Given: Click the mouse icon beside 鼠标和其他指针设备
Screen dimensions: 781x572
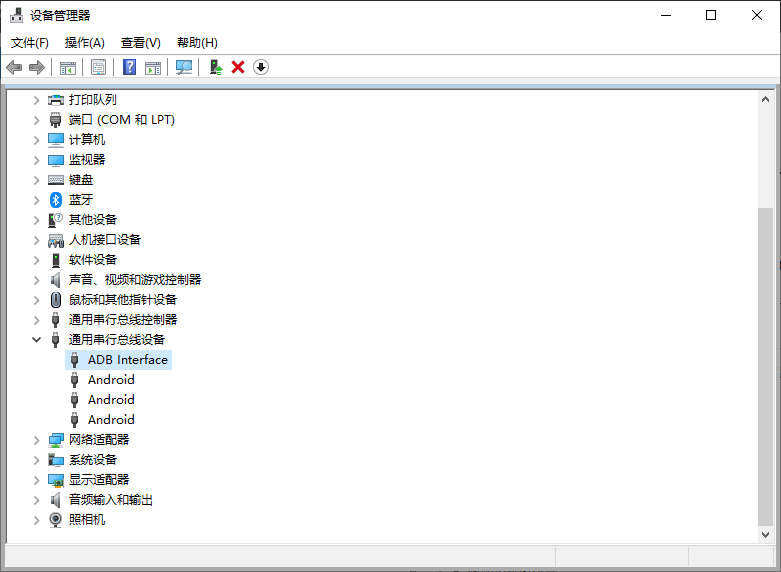Looking at the screenshot, I should [56, 300].
